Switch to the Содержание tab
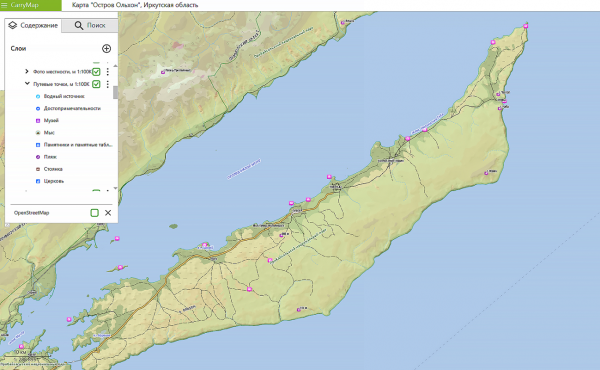This screenshot has width=600, height=370. click(33, 25)
